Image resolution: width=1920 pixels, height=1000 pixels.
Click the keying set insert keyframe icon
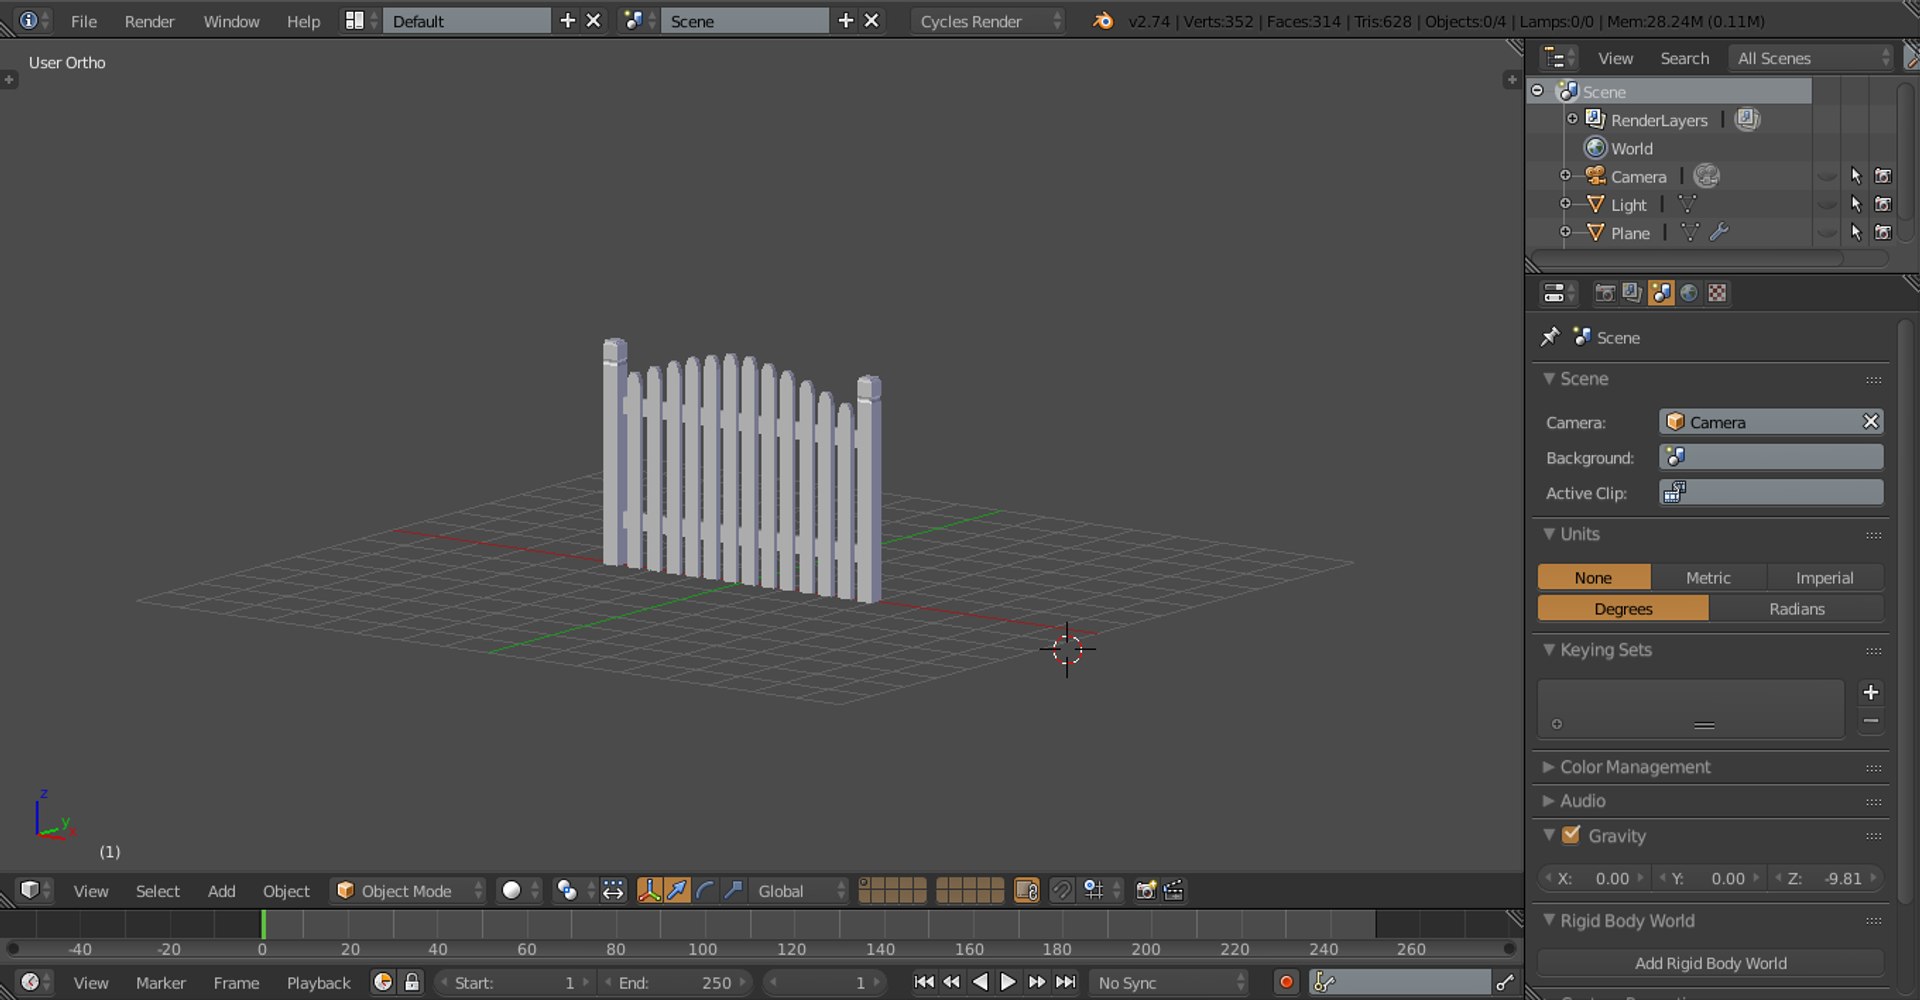coord(1505,983)
